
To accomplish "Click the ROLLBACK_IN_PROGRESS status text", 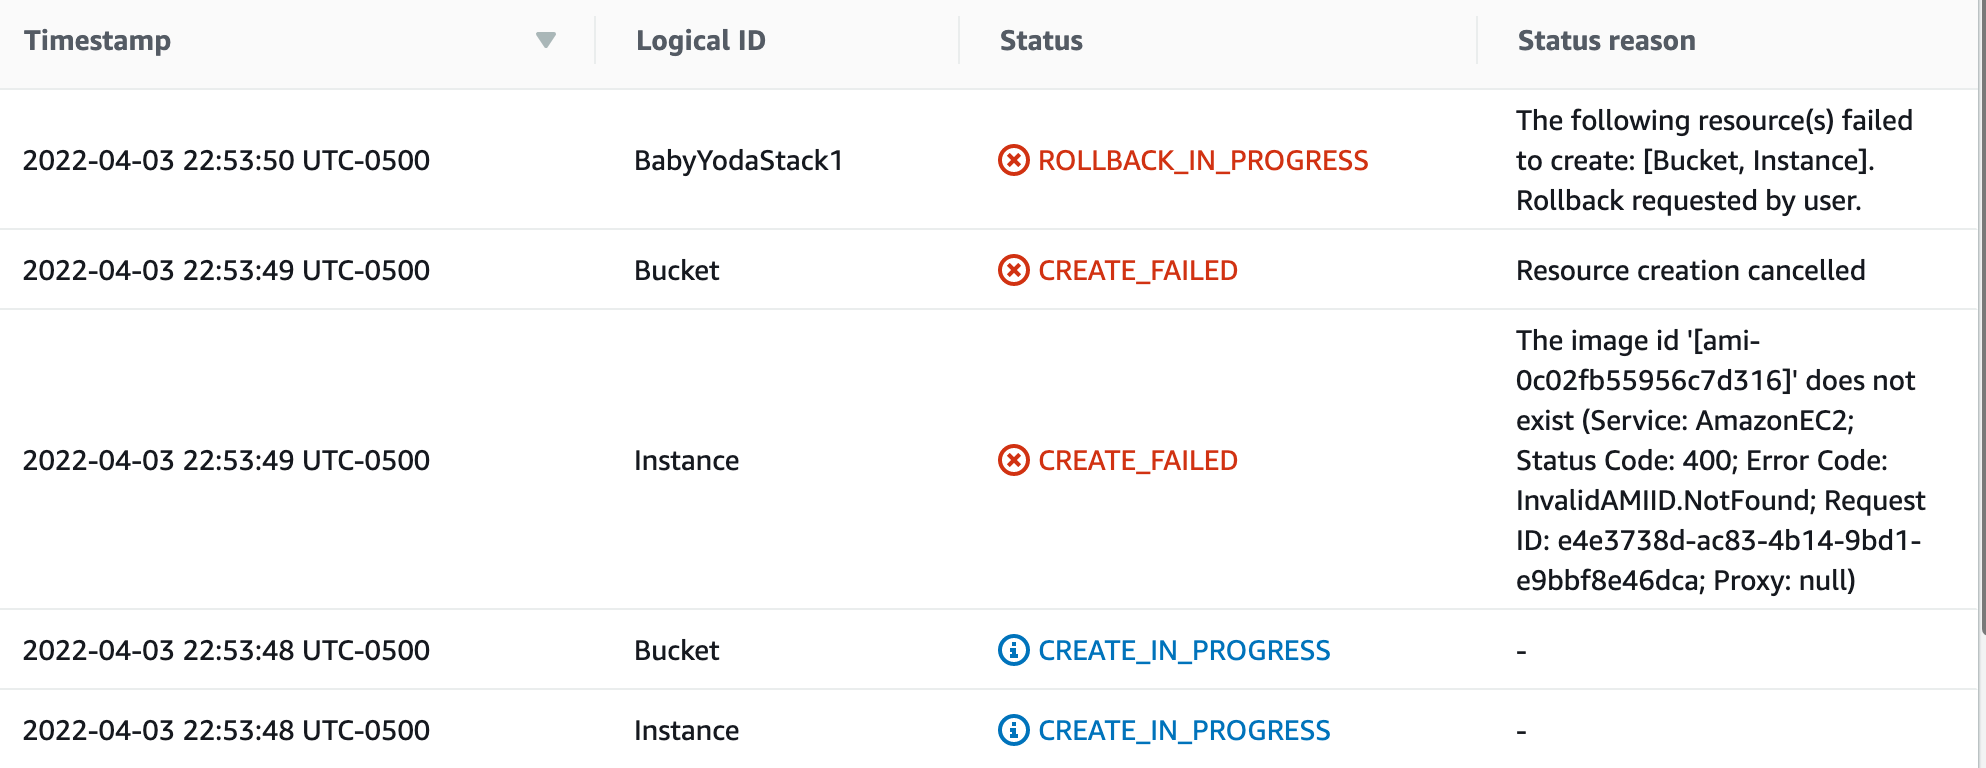I will coord(1203,161).
